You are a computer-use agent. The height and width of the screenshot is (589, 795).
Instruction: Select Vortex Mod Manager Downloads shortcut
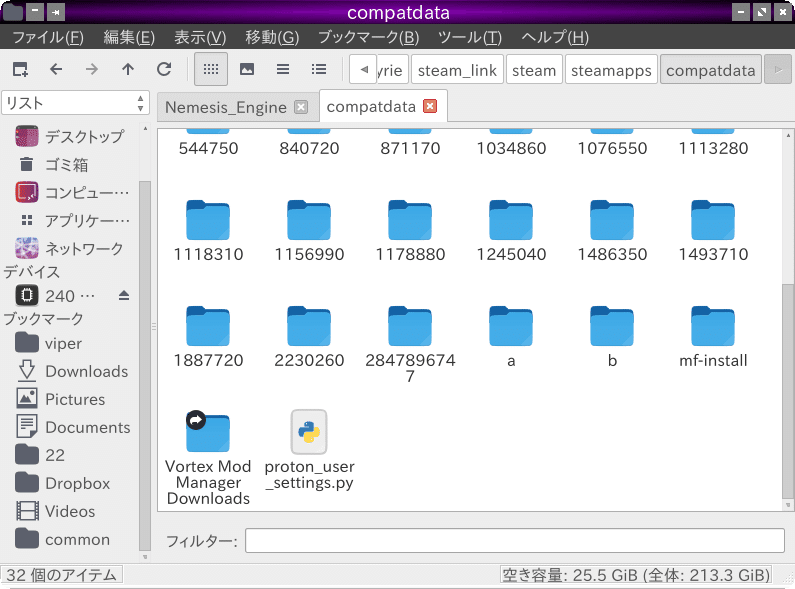pyautogui.click(x=208, y=458)
